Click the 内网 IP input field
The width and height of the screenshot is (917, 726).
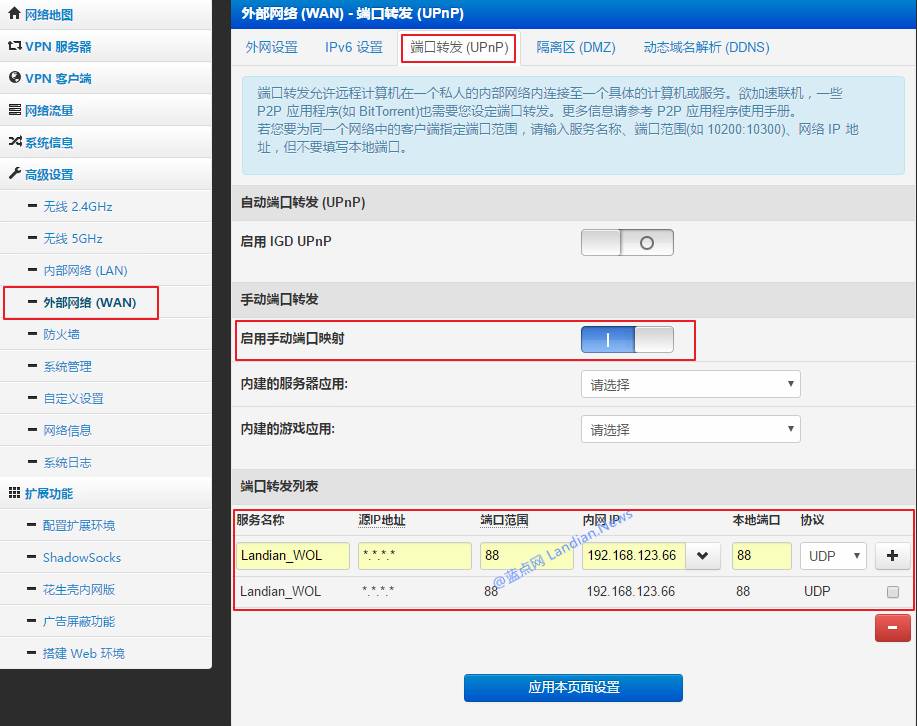634,555
